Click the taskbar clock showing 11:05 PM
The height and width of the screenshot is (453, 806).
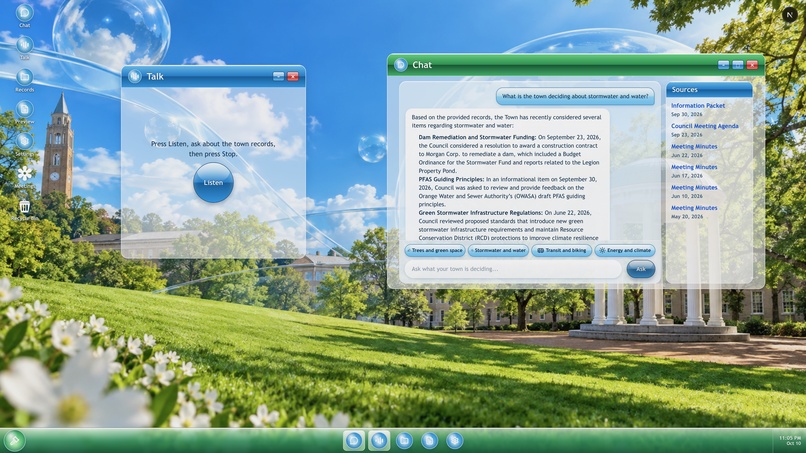point(790,440)
